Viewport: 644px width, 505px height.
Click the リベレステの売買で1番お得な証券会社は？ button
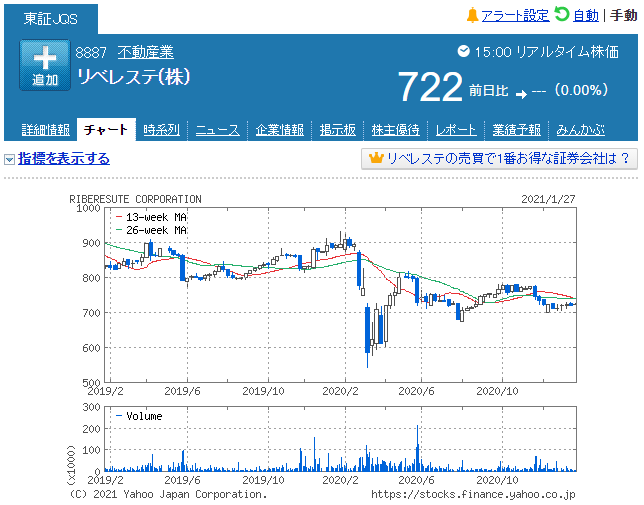click(x=499, y=158)
